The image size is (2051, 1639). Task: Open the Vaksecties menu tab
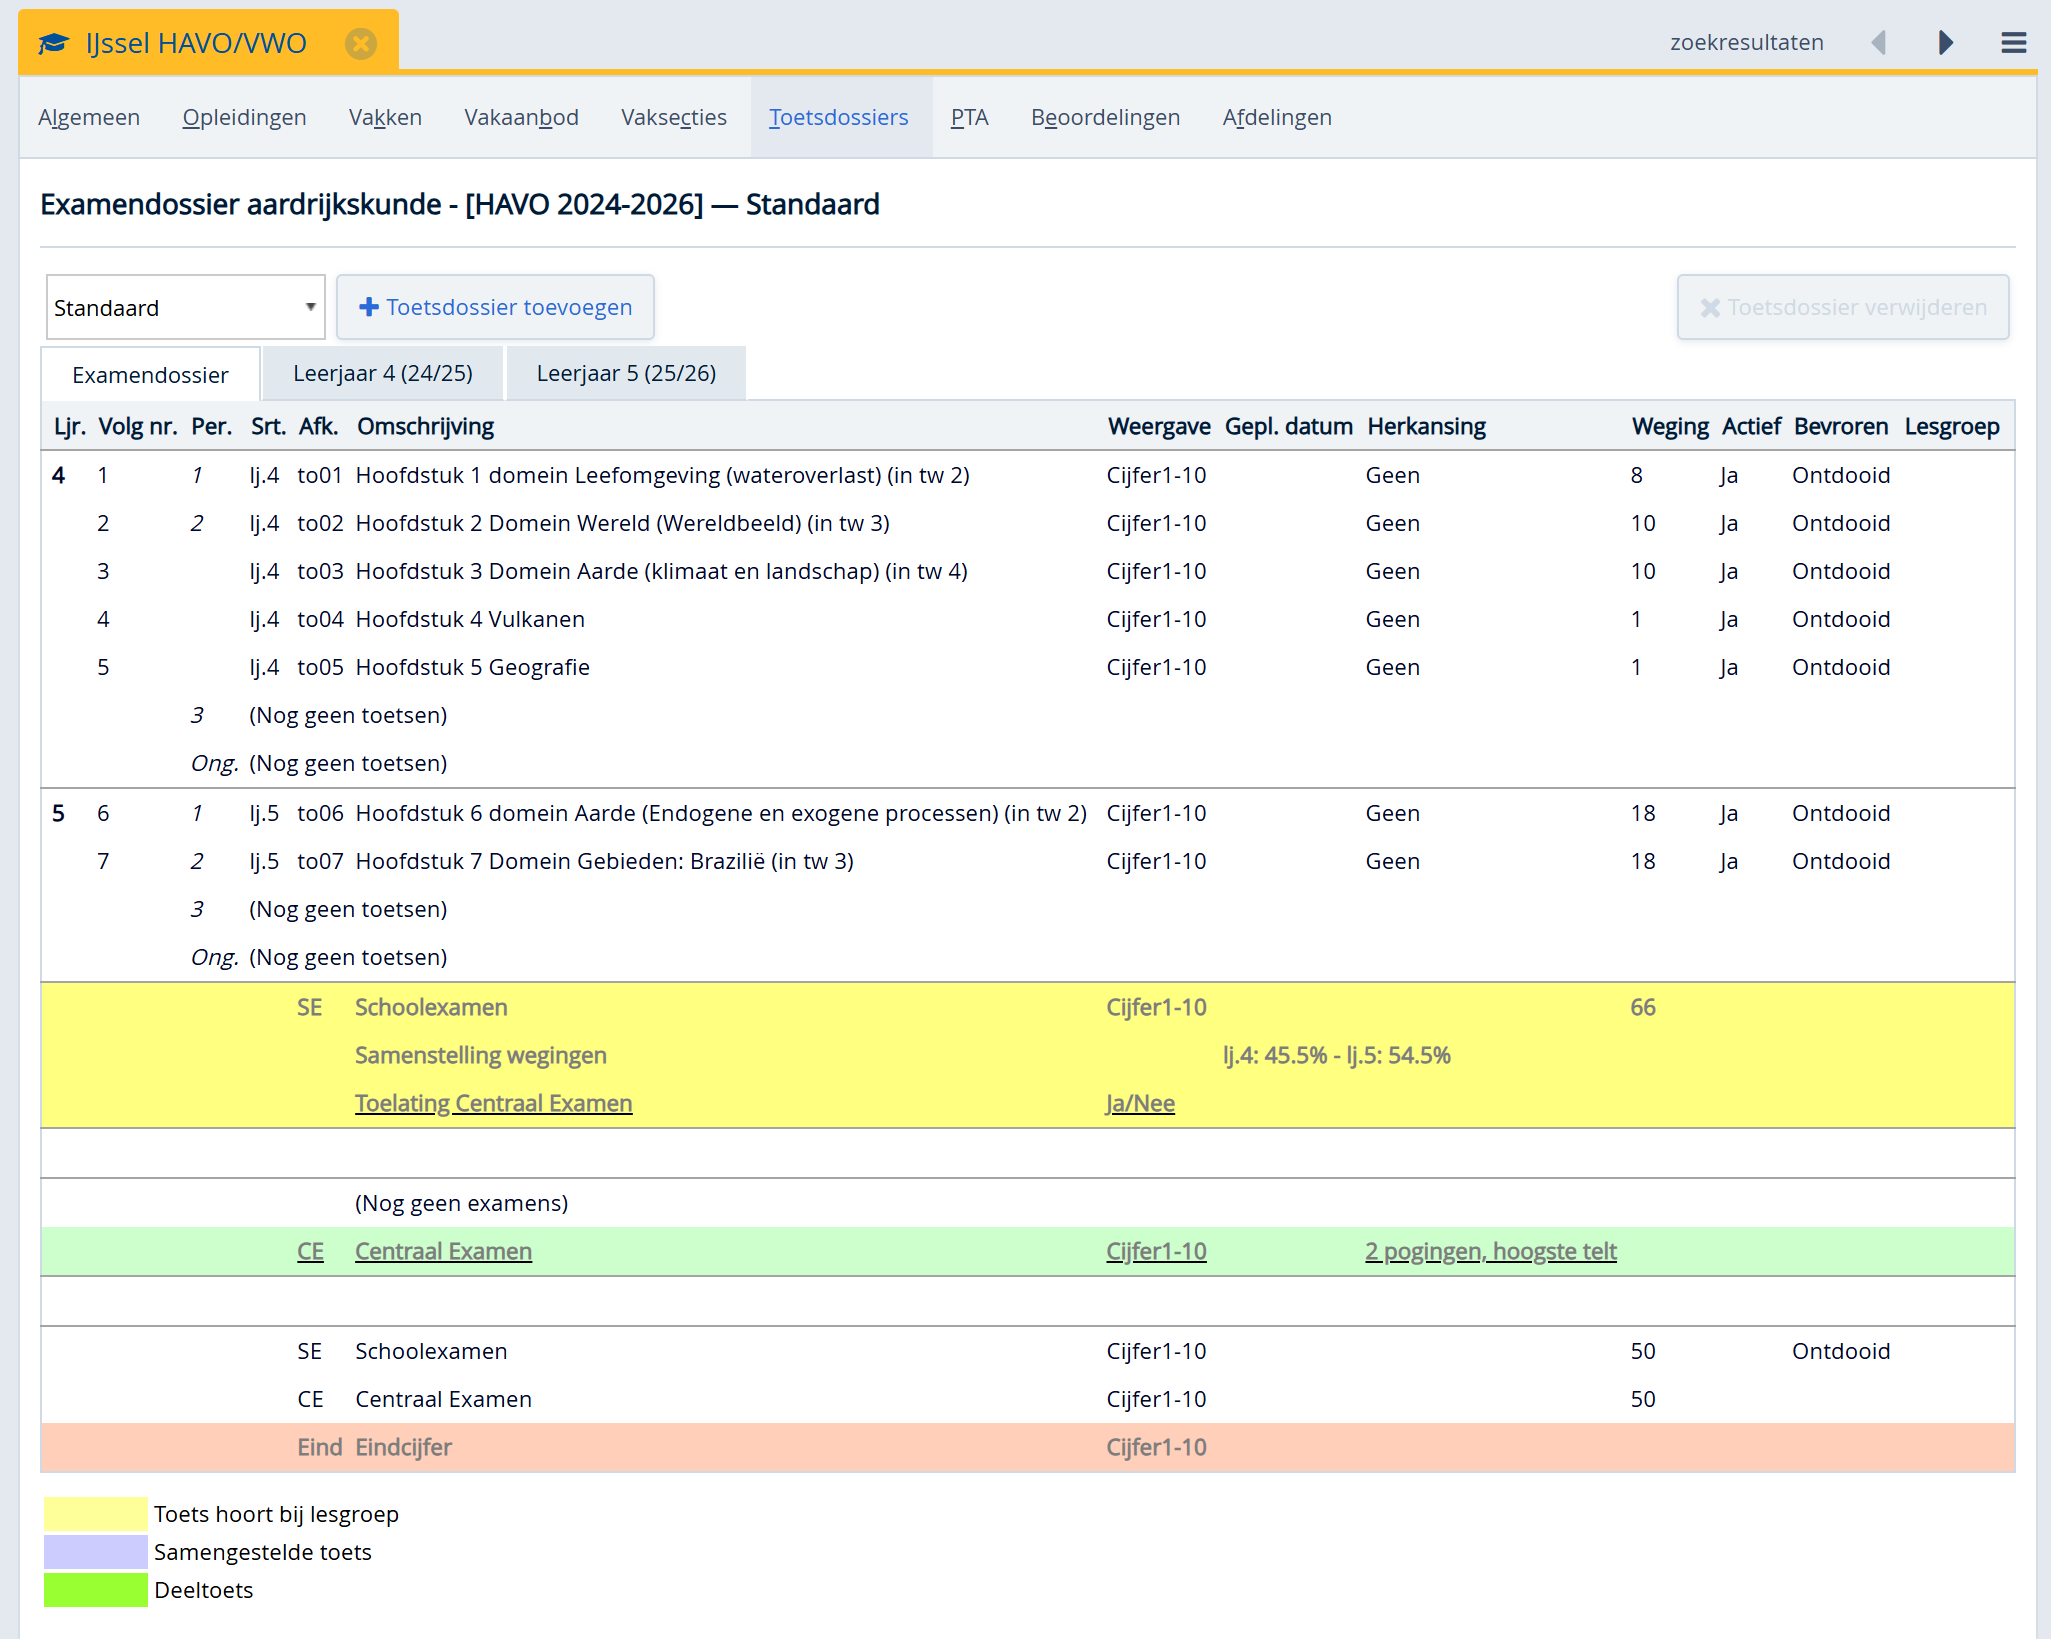(673, 117)
